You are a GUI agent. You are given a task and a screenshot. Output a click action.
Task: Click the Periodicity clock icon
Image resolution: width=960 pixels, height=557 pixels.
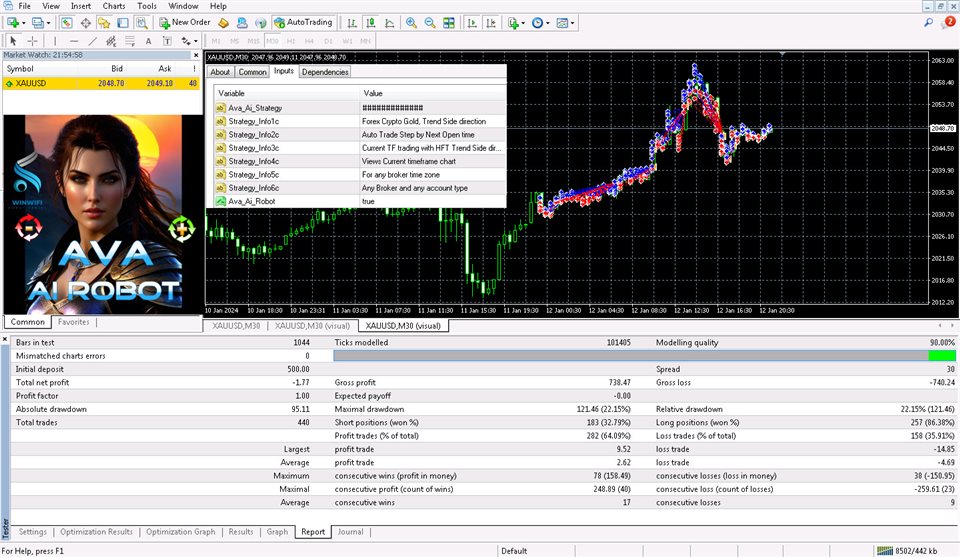(537, 23)
